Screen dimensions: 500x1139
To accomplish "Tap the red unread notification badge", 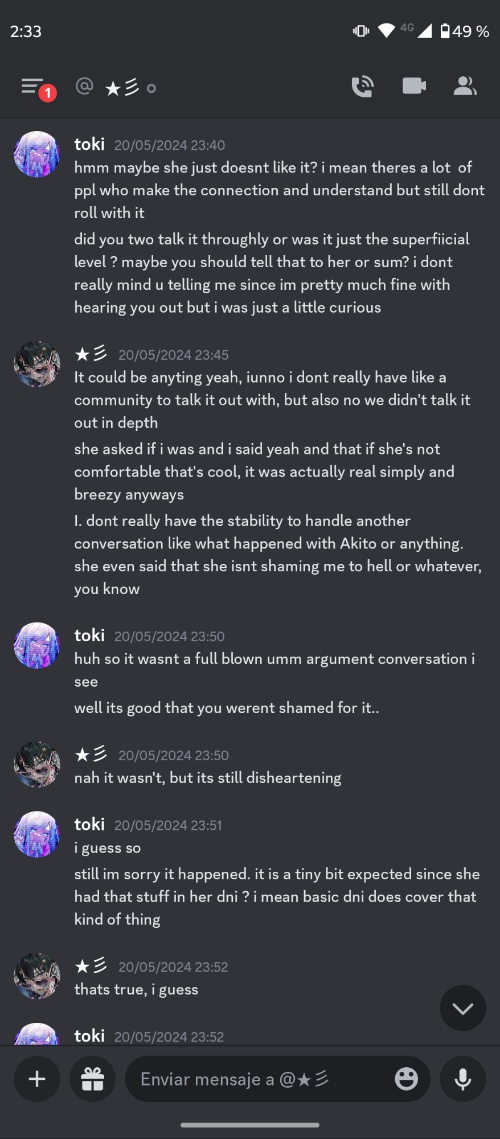I will point(48,93).
